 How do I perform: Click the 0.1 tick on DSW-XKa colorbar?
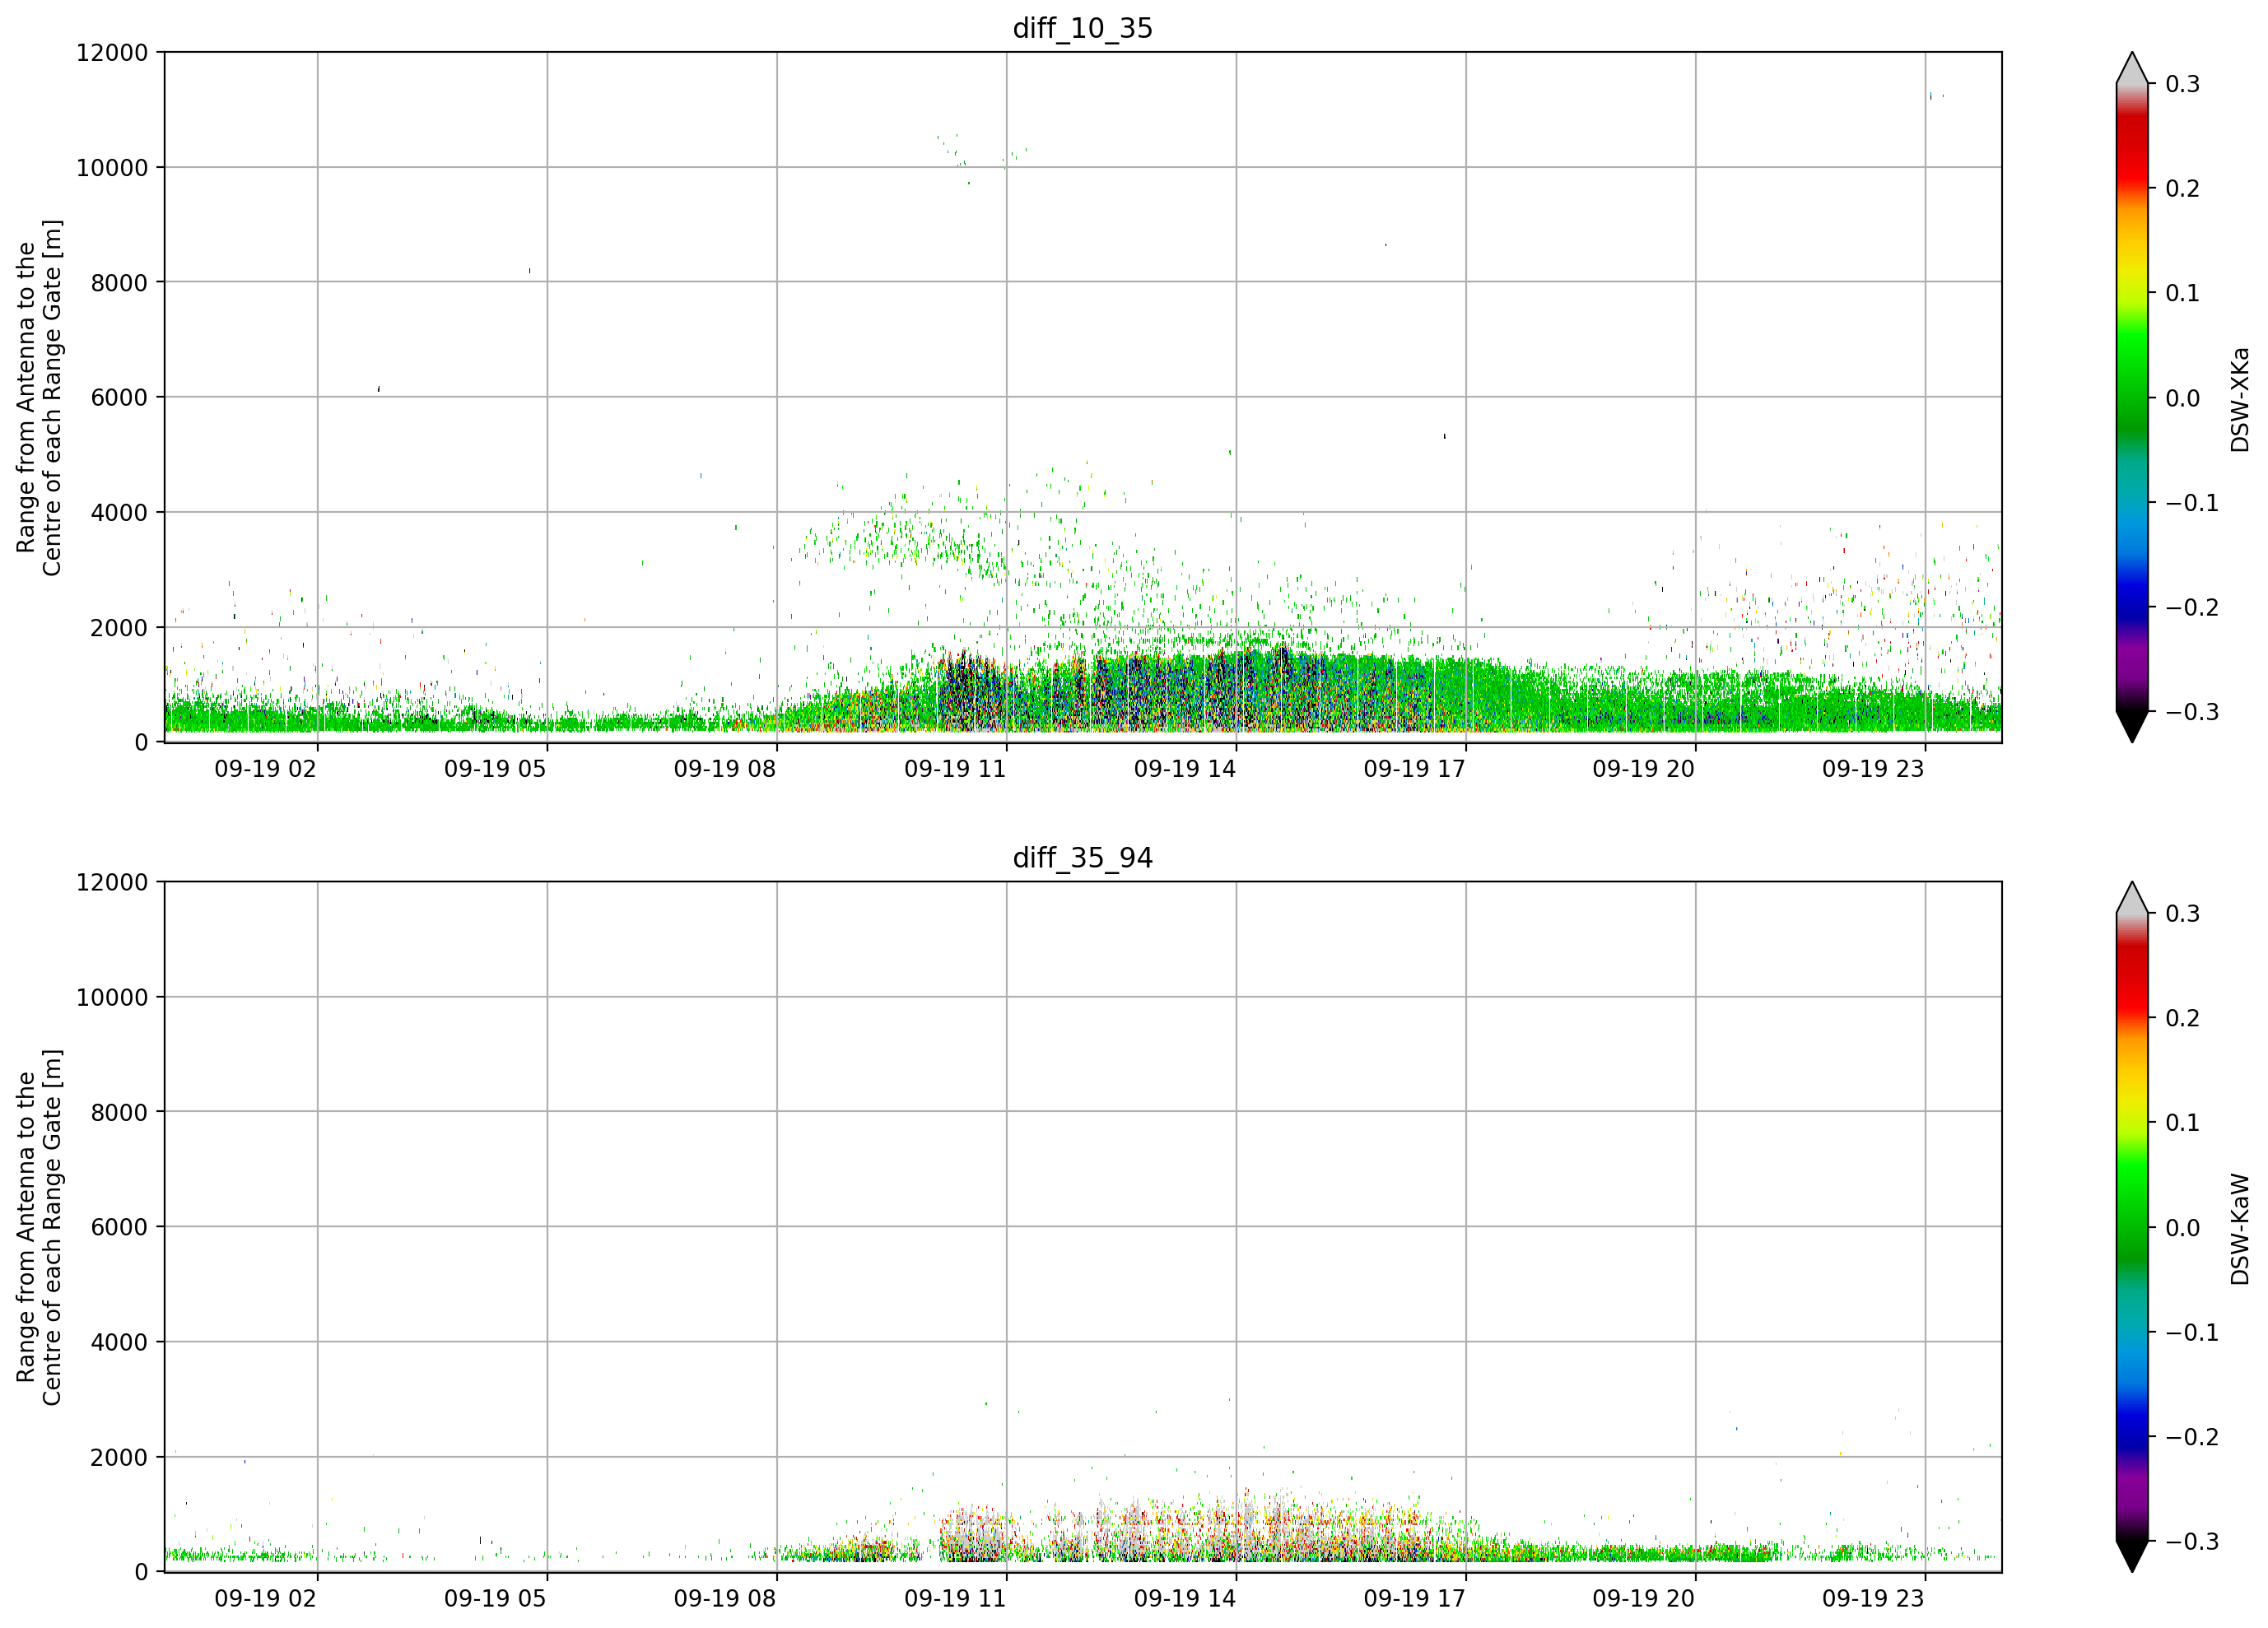(2182, 293)
